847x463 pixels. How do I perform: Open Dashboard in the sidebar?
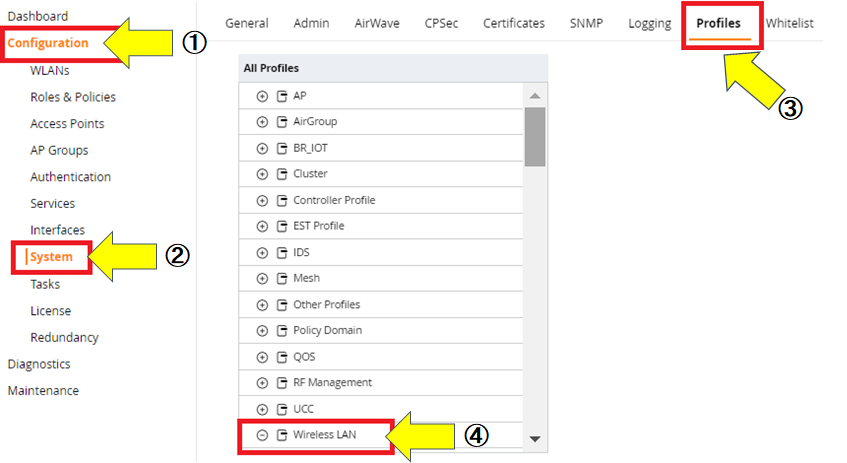coord(38,16)
